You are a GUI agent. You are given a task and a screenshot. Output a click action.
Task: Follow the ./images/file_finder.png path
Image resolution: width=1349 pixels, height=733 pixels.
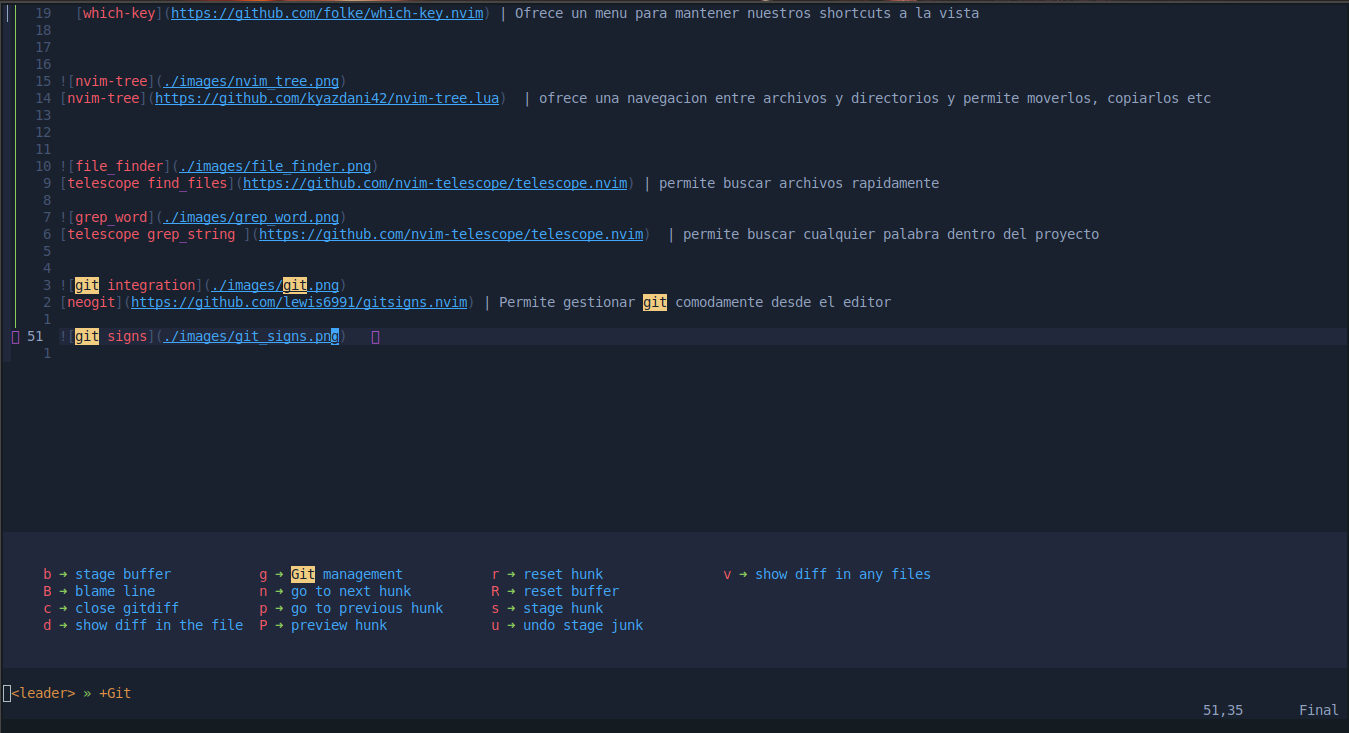[x=275, y=166]
